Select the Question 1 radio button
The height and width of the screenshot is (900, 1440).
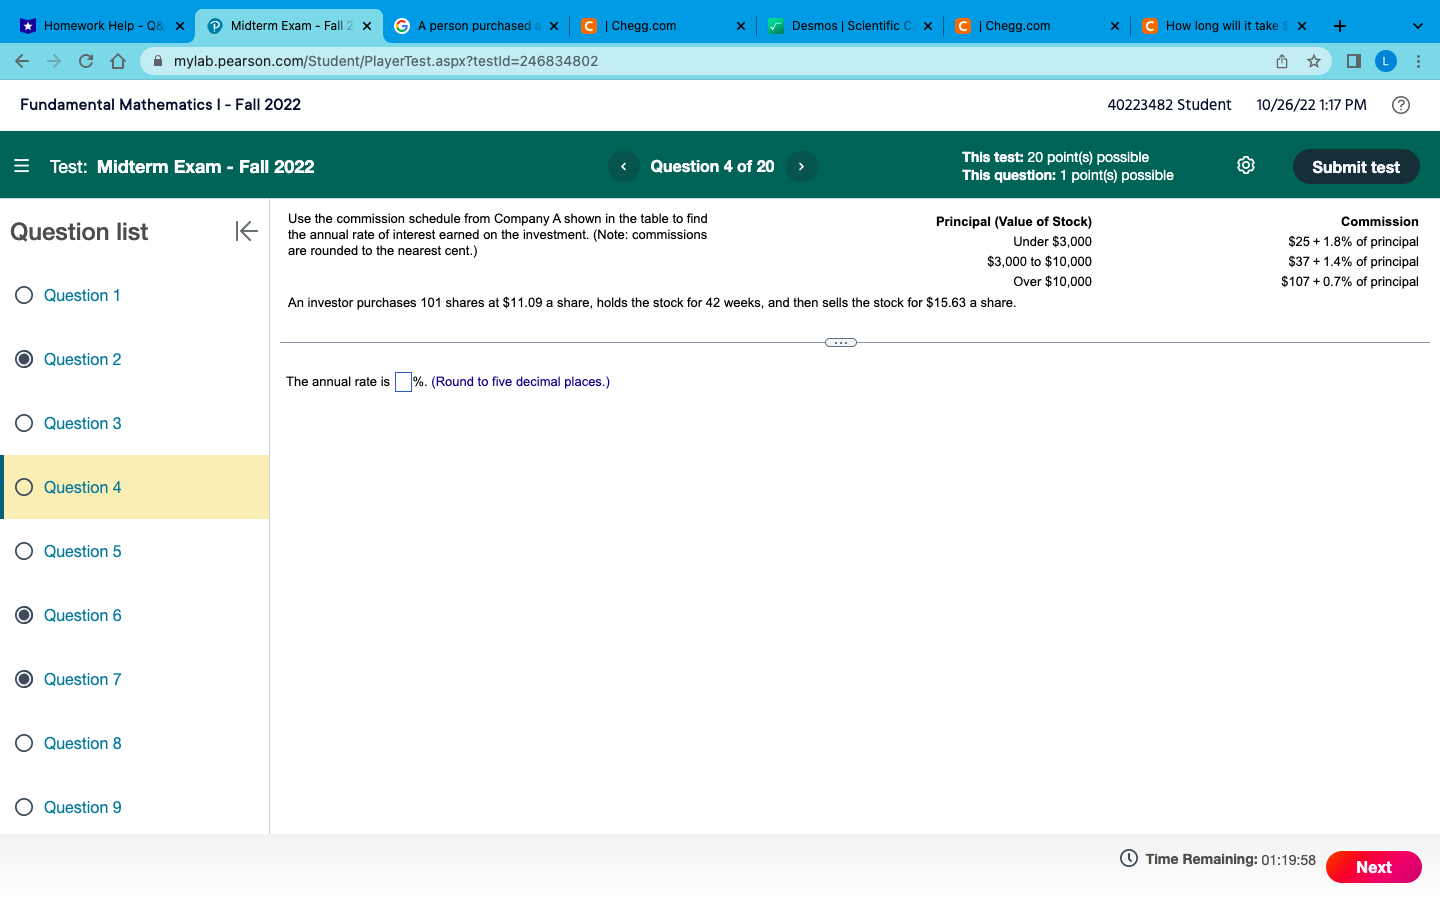(x=24, y=295)
